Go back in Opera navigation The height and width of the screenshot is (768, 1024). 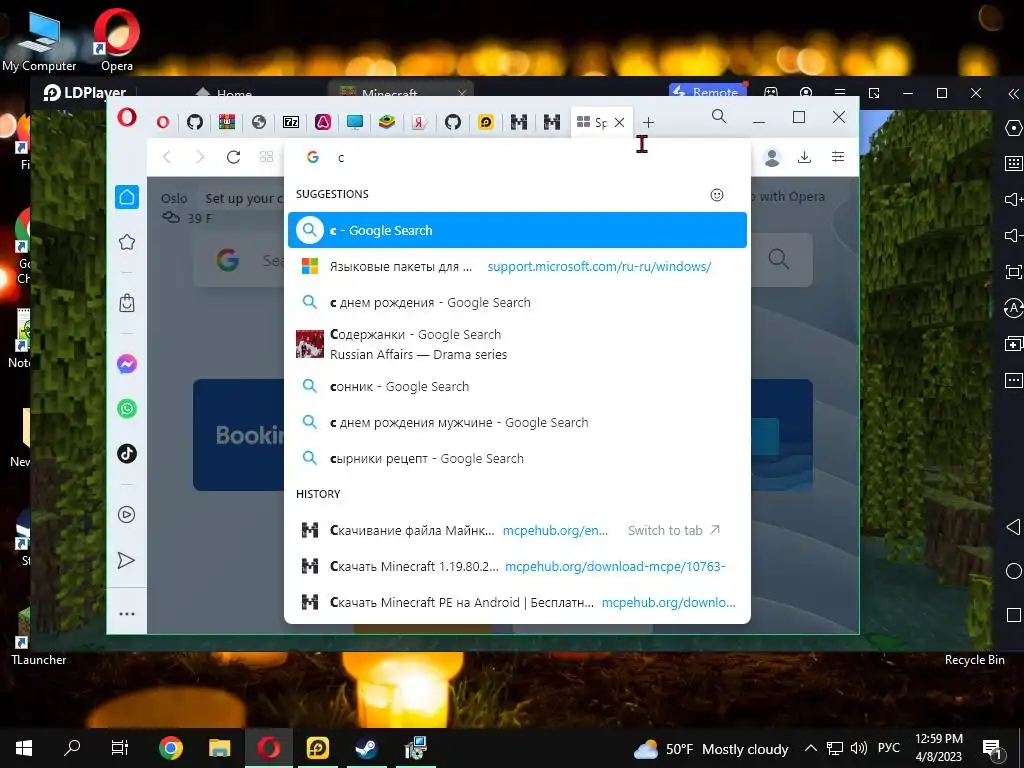[x=167, y=157]
